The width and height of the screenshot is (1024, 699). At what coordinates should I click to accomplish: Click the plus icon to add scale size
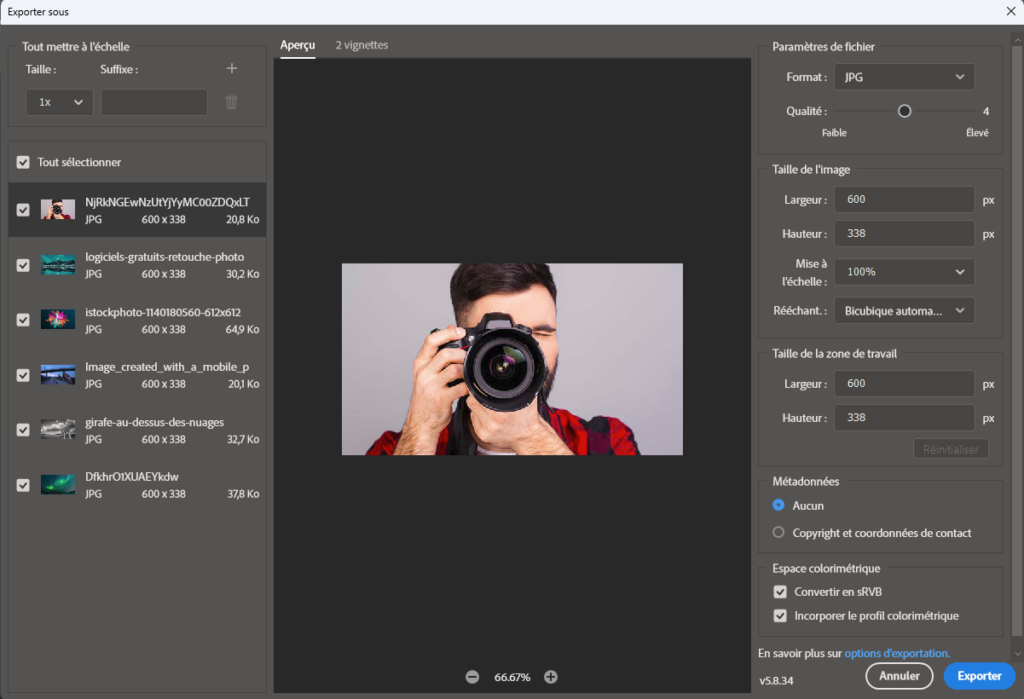click(232, 69)
